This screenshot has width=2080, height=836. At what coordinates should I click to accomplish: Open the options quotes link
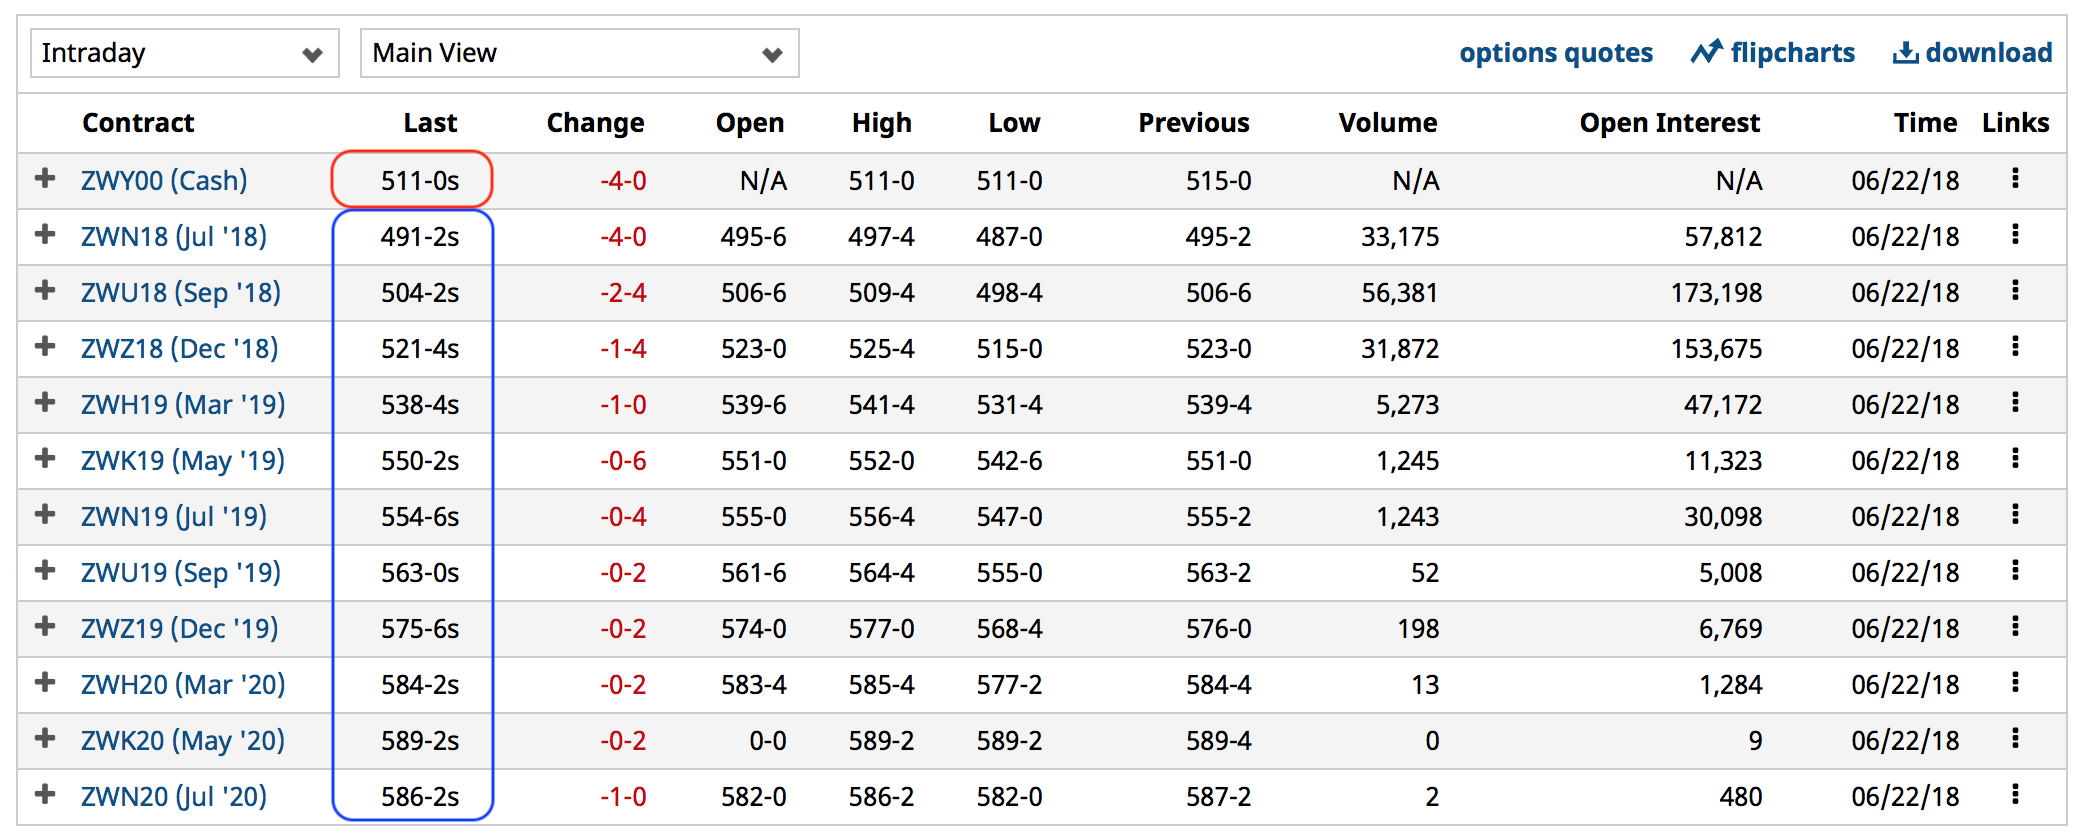click(1556, 53)
